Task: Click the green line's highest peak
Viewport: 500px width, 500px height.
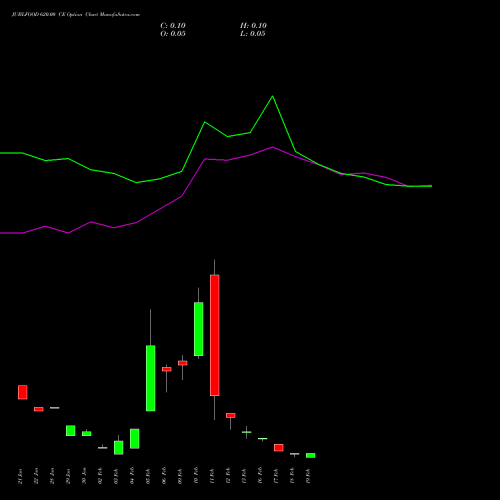Action: [273, 96]
